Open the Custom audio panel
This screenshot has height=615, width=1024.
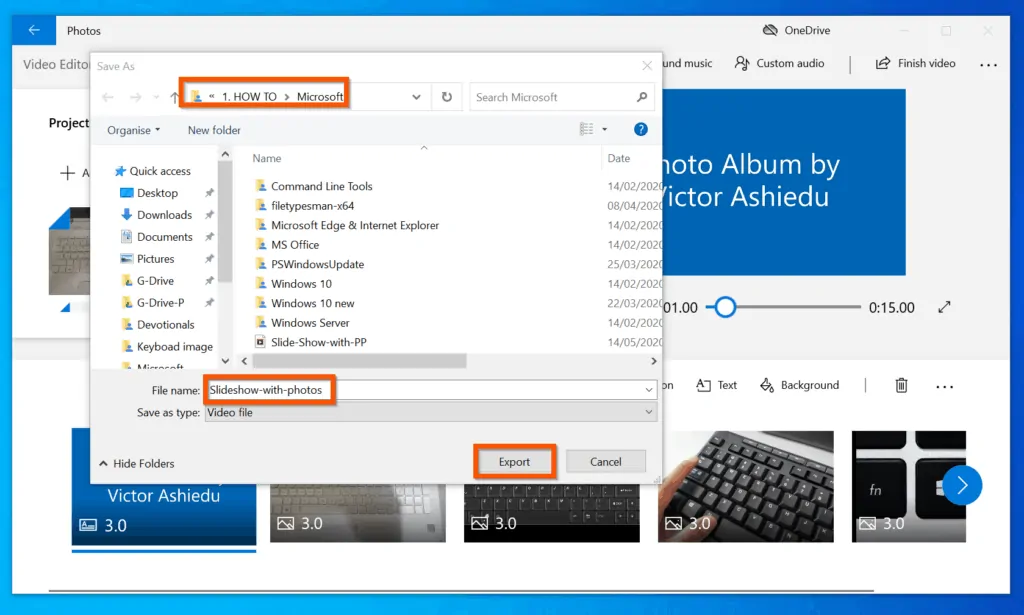pos(779,62)
